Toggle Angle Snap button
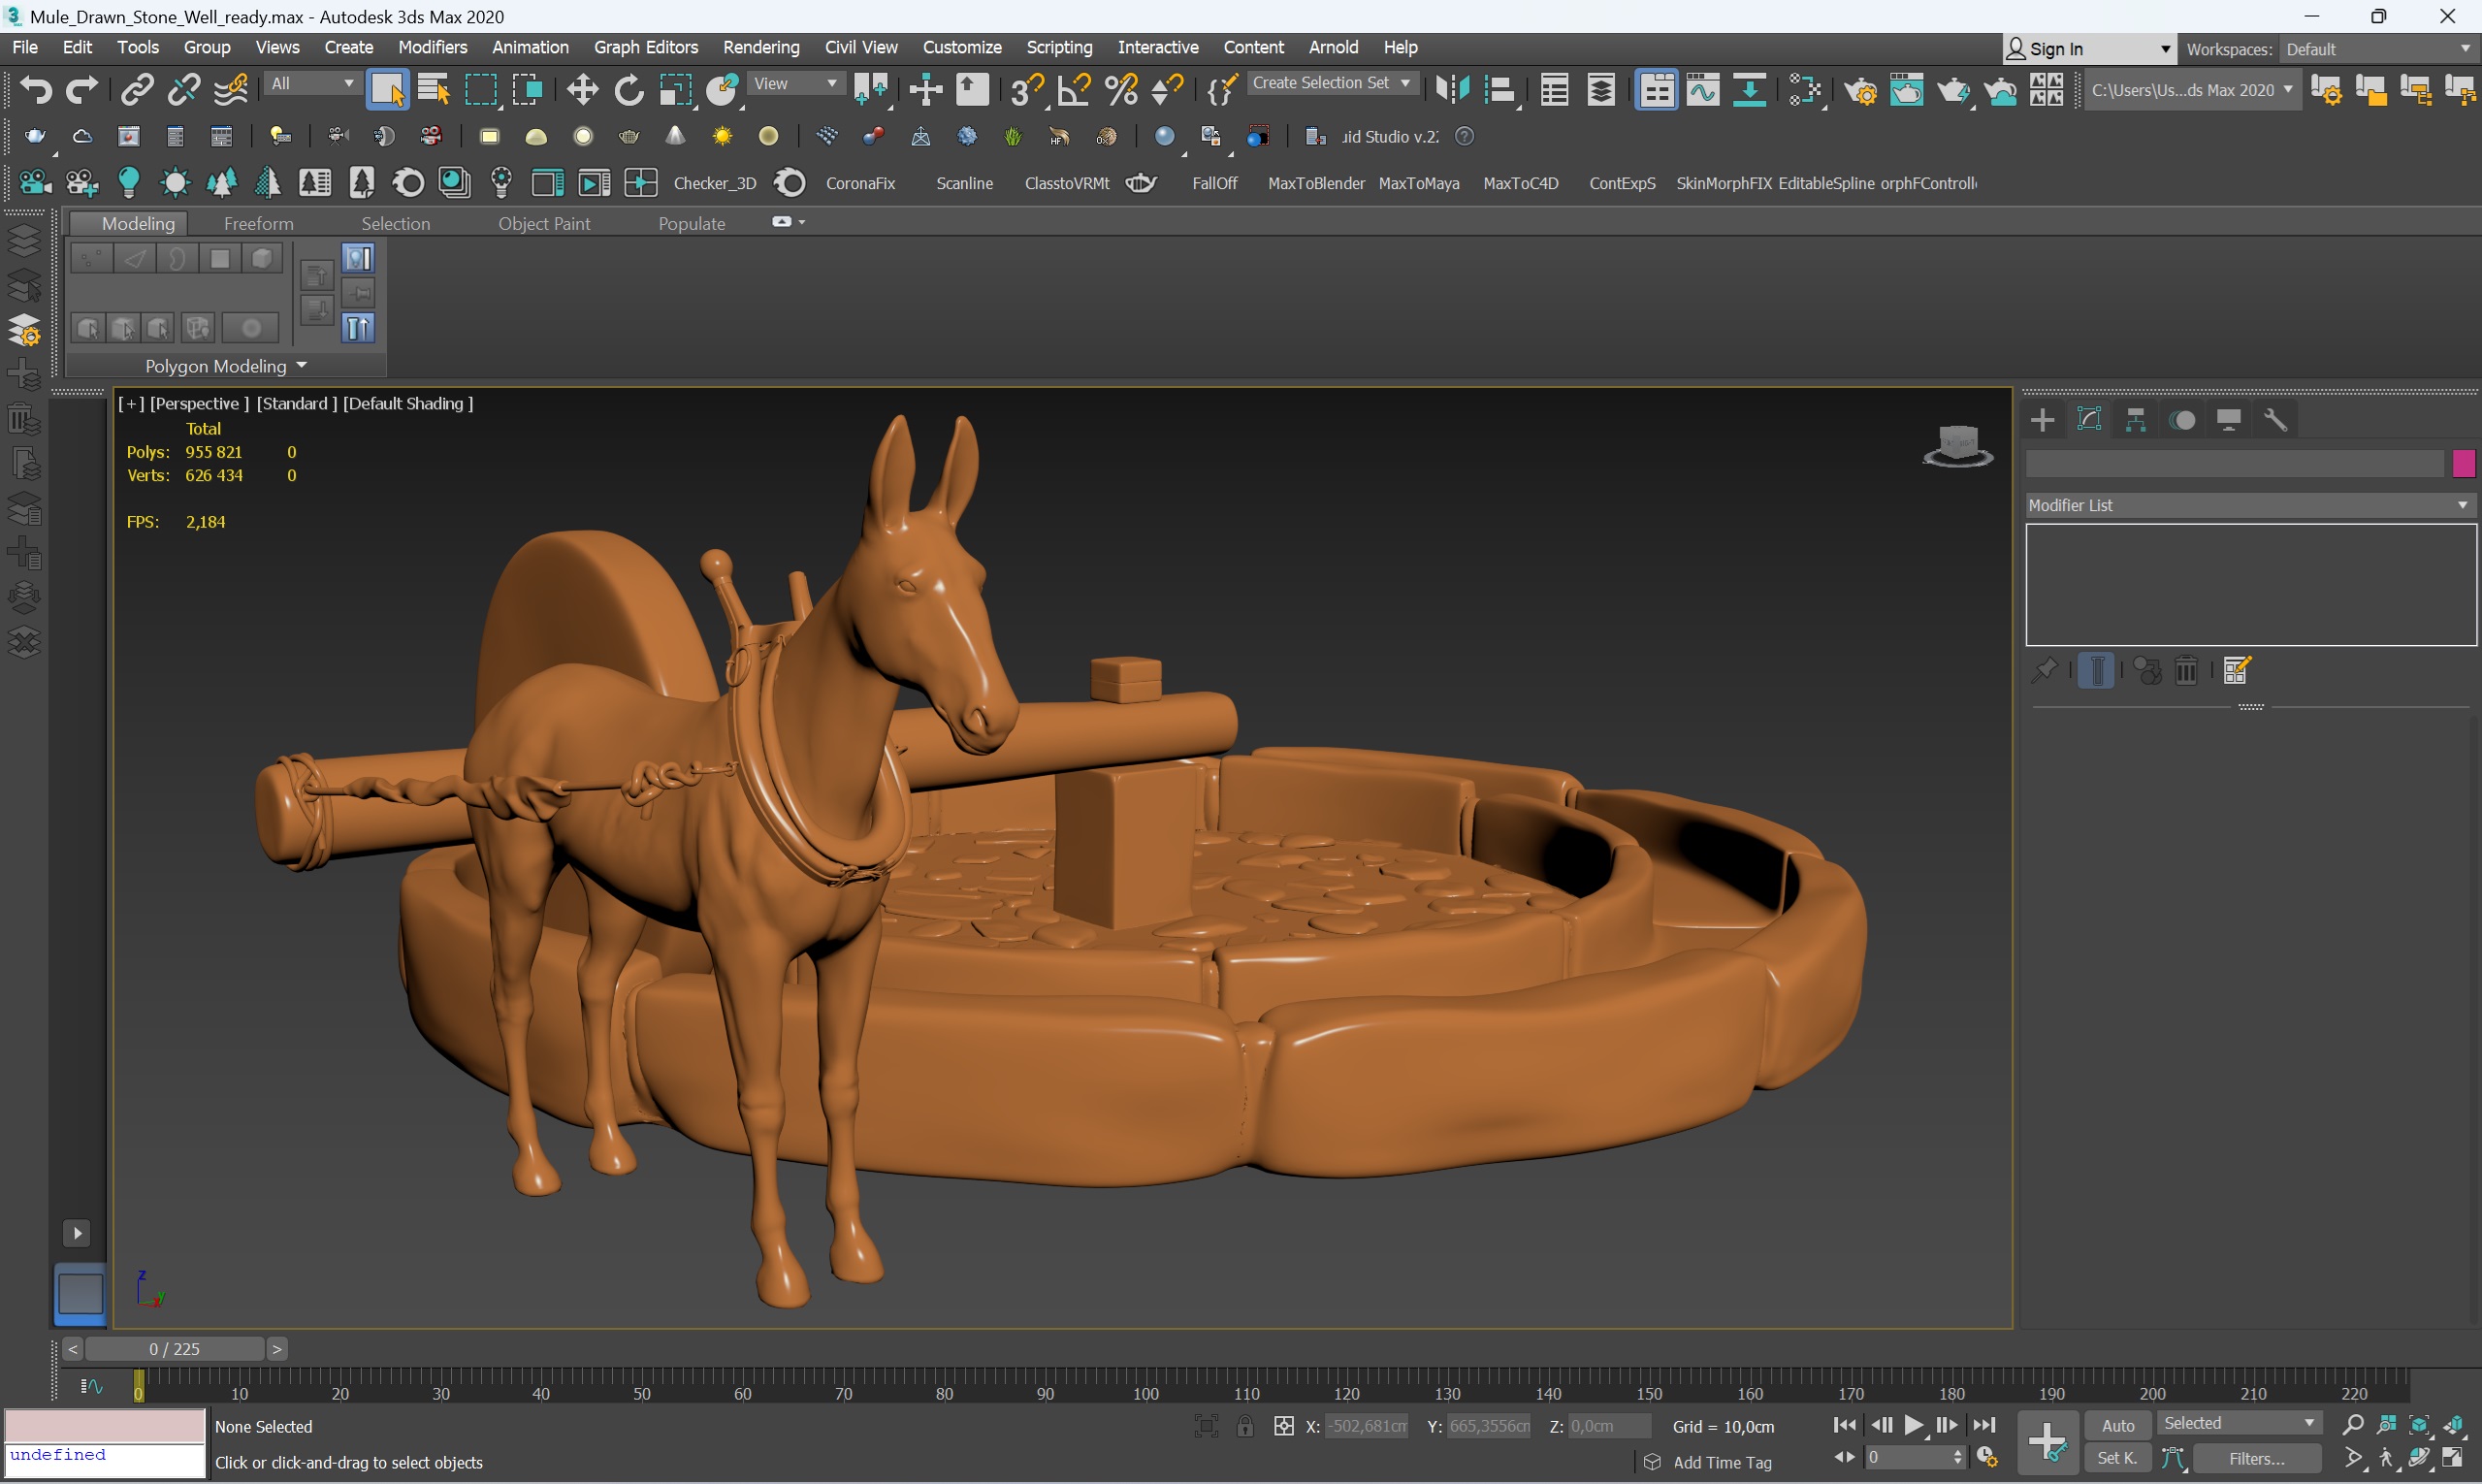 click(x=1074, y=90)
